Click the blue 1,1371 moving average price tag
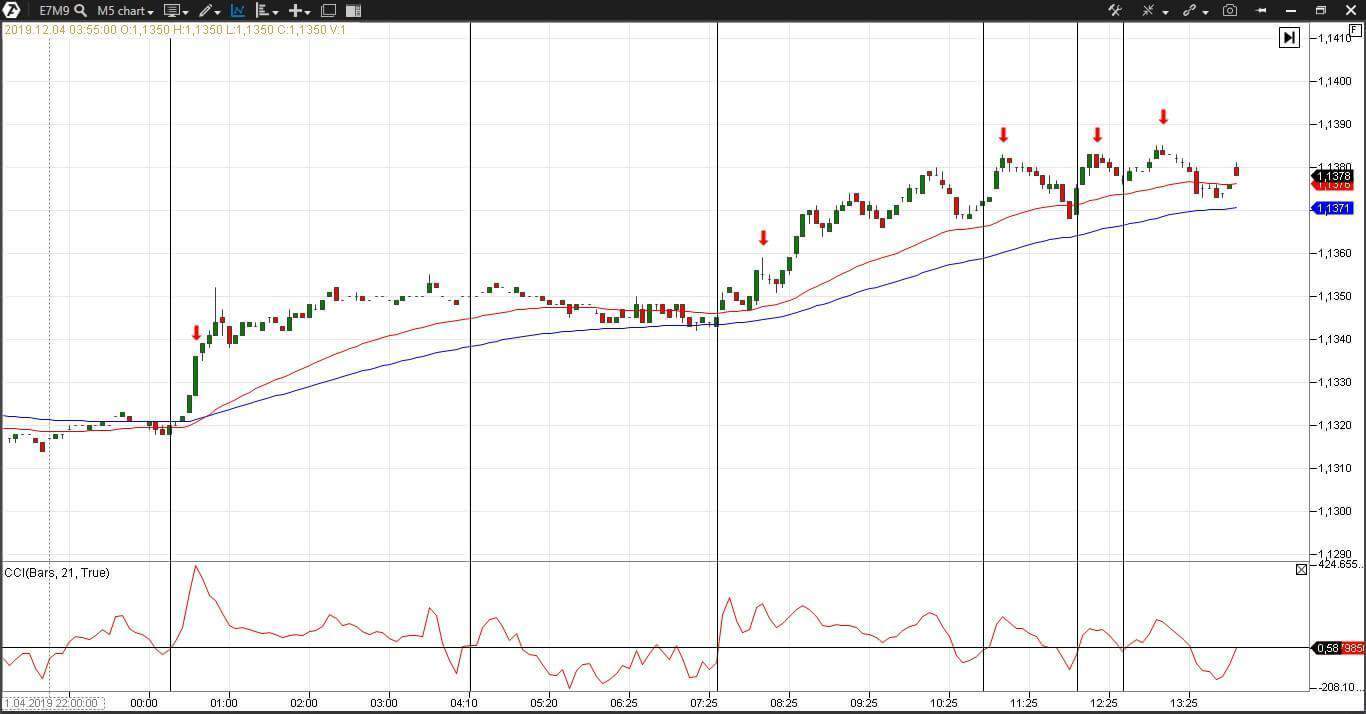The width and height of the screenshot is (1366, 714). [1333, 208]
